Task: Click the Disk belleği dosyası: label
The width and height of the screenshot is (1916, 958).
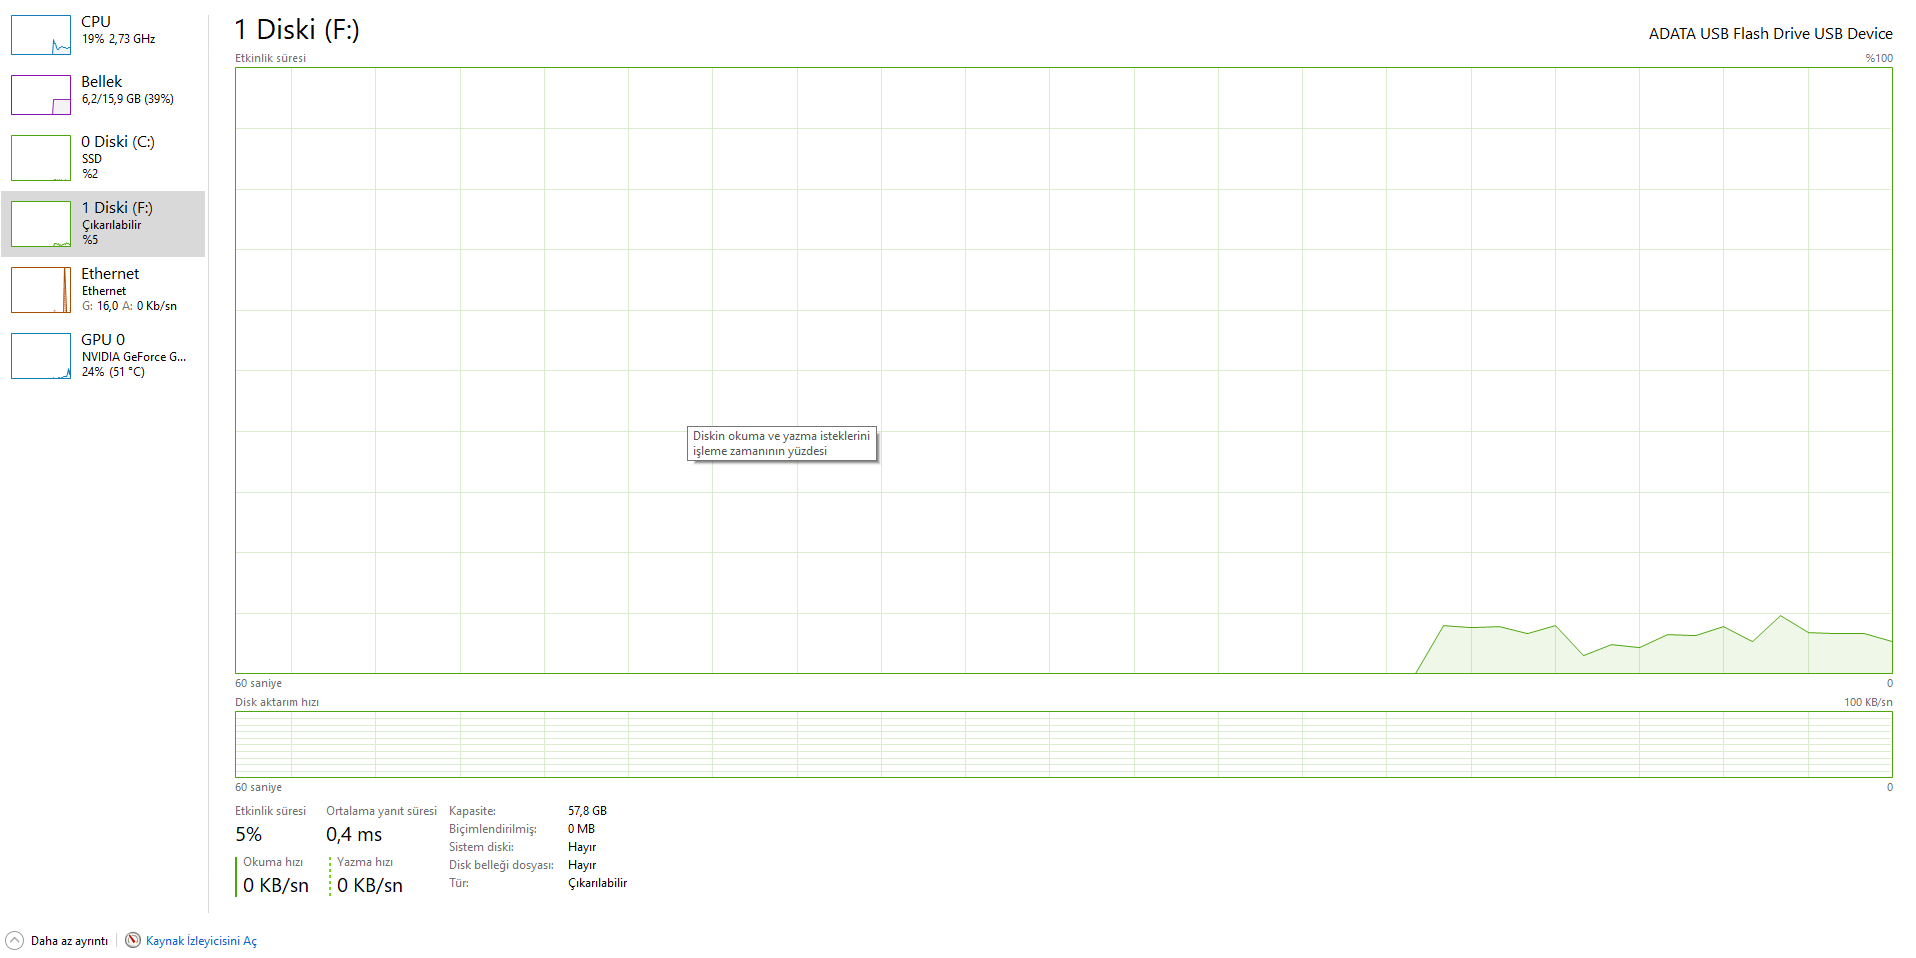Action: [501, 865]
